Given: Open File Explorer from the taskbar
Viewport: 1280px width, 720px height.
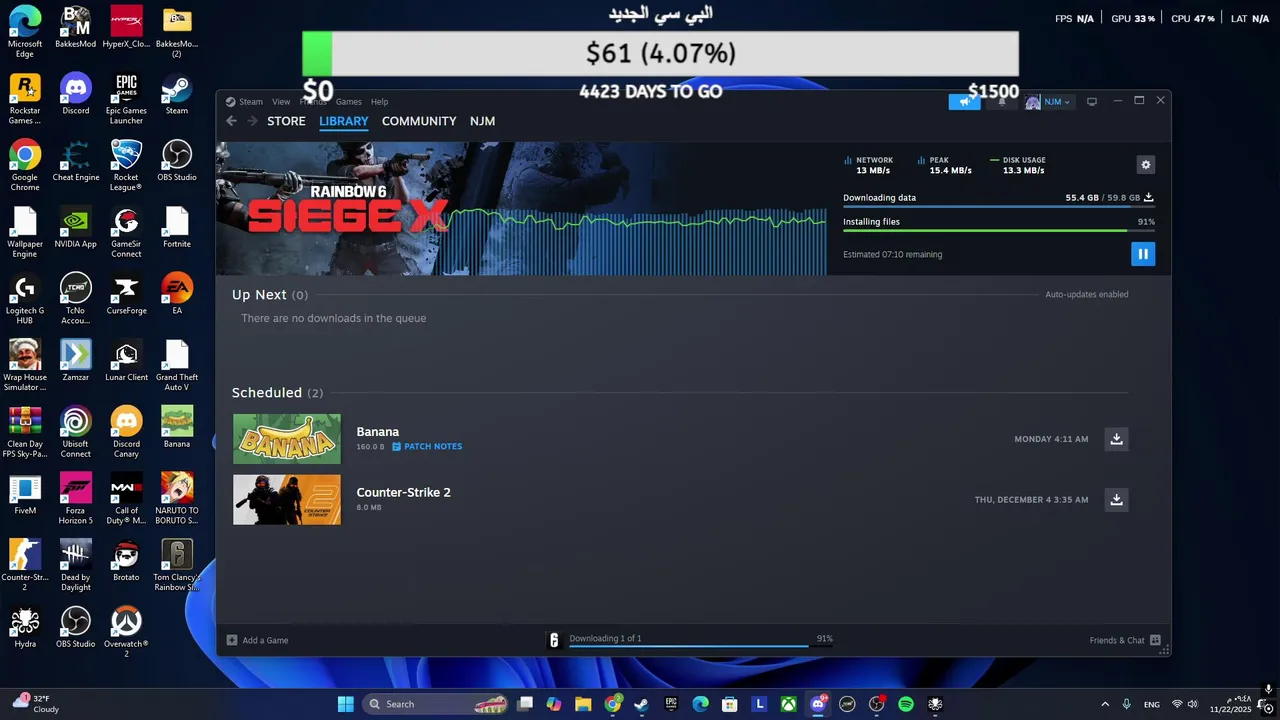Looking at the screenshot, I should point(583,704).
